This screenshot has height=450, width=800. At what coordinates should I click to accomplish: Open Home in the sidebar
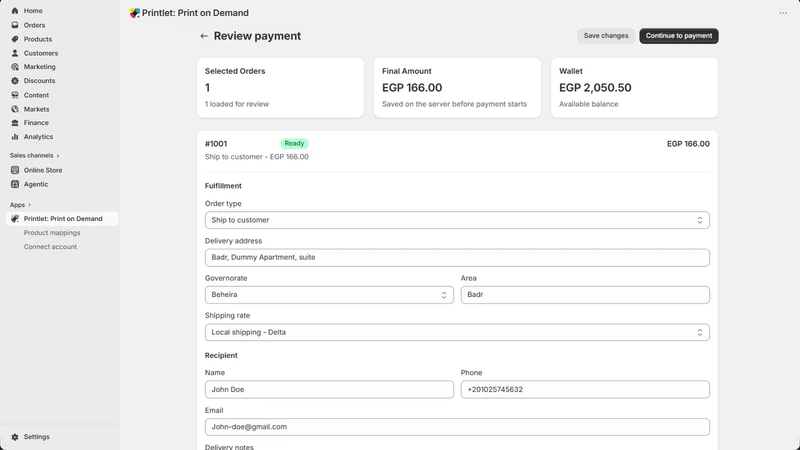click(x=33, y=11)
